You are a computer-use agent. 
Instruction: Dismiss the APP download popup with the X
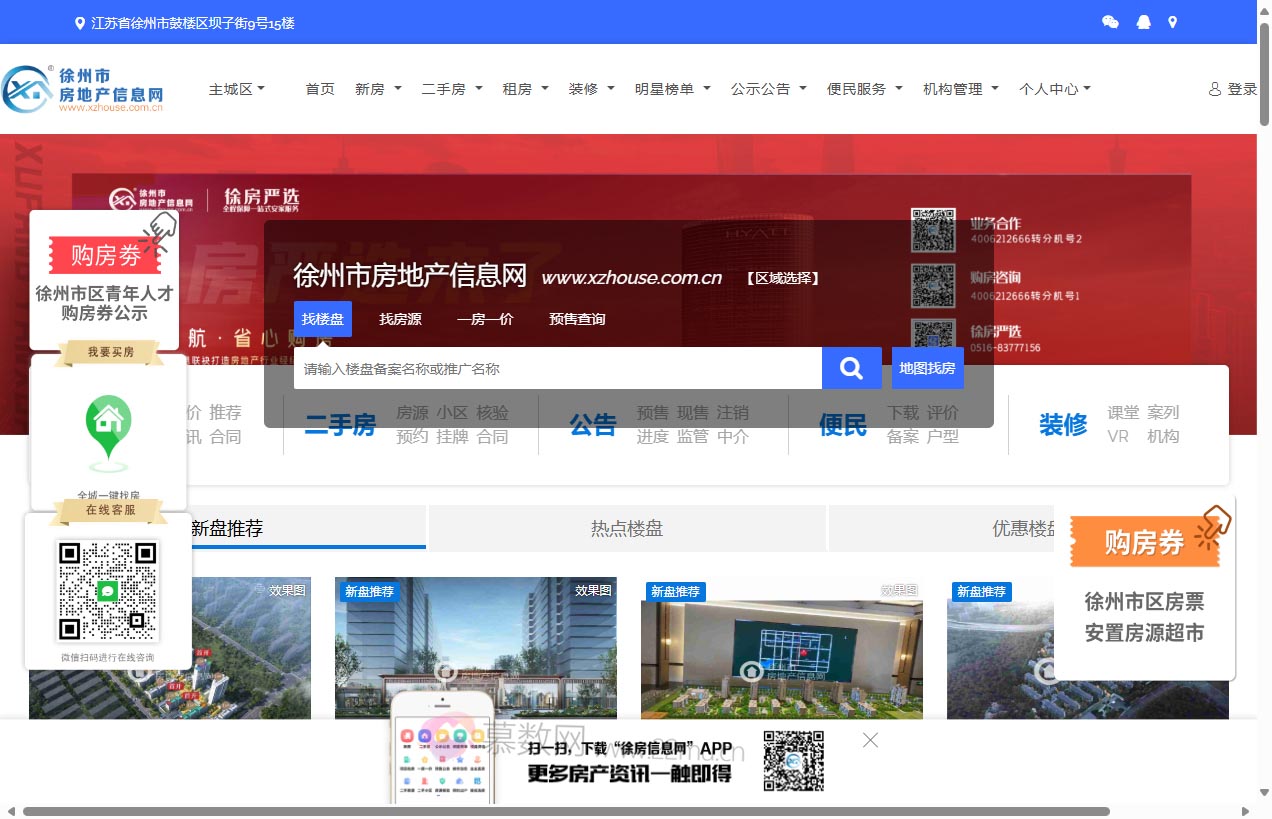[x=869, y=739]
